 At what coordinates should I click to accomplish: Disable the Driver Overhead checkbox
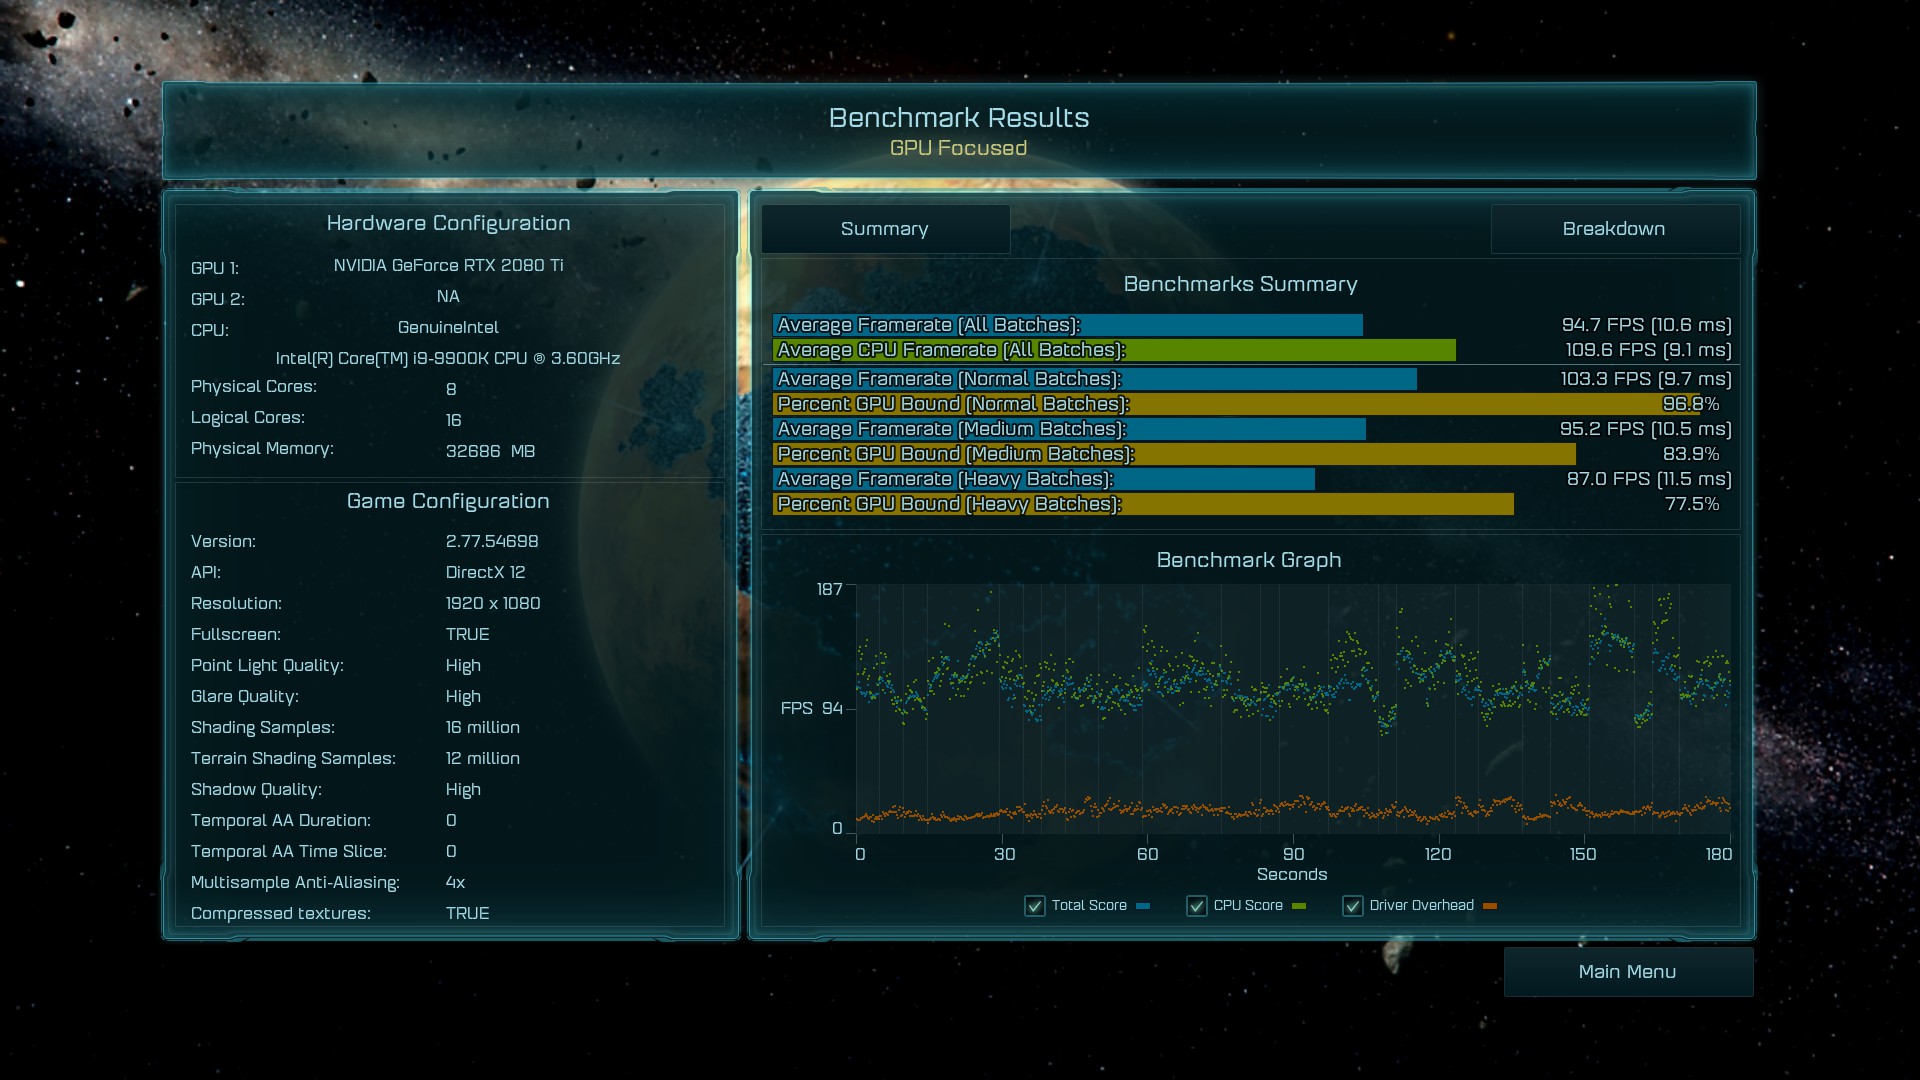[1353, 906]
